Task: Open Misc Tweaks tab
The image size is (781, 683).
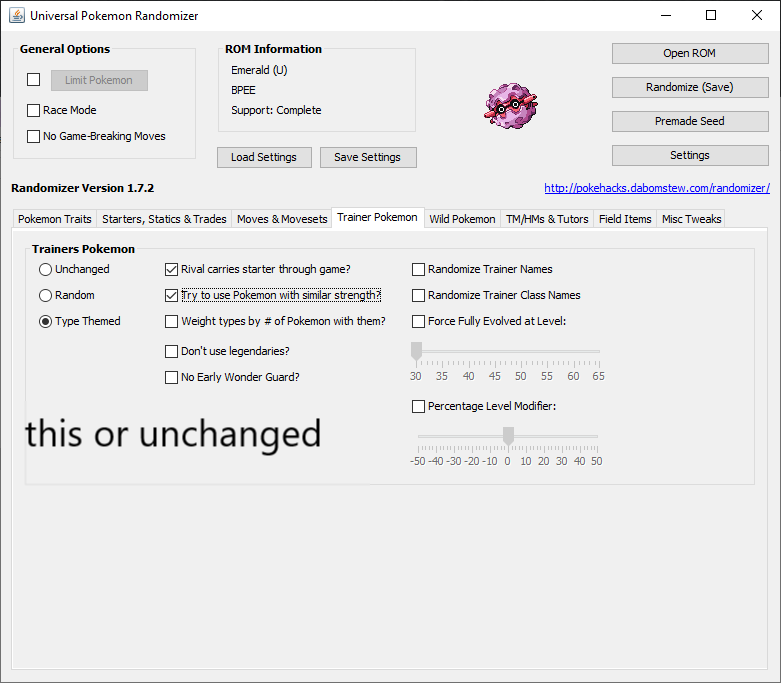Action: pos(691,219)
